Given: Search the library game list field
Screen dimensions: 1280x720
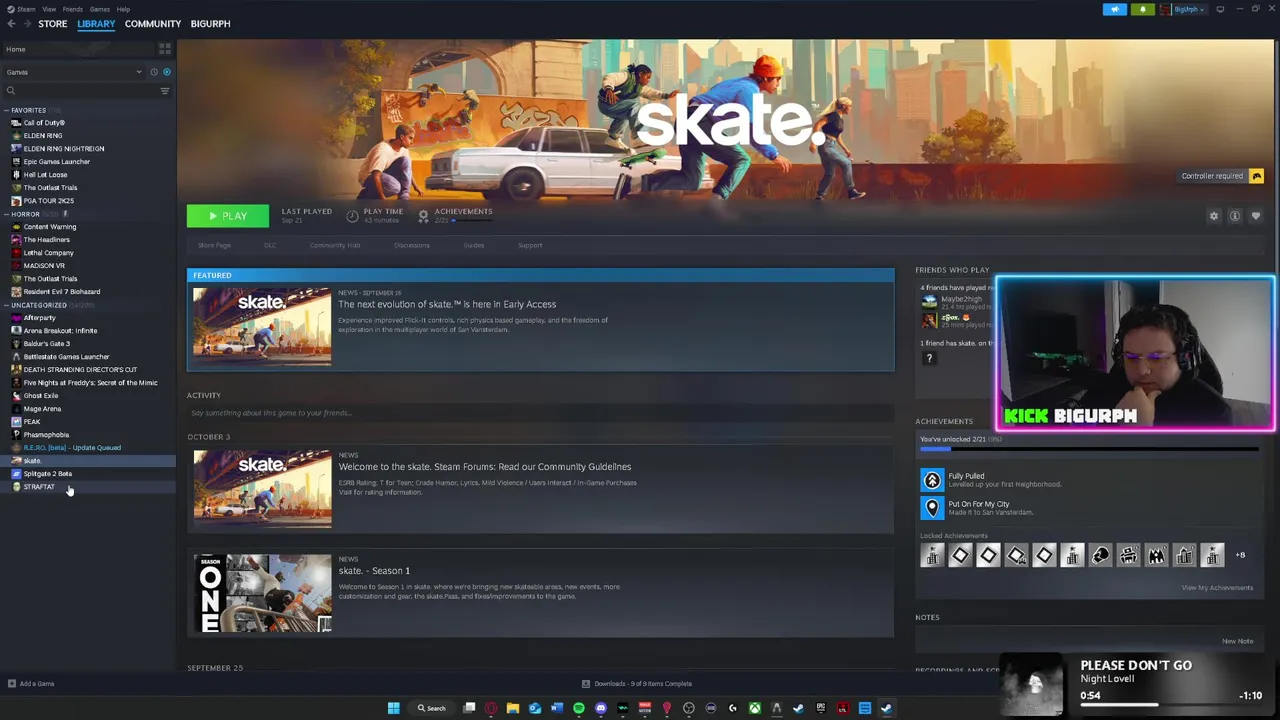Looking at the screenshot, I should tap(80, 91).
